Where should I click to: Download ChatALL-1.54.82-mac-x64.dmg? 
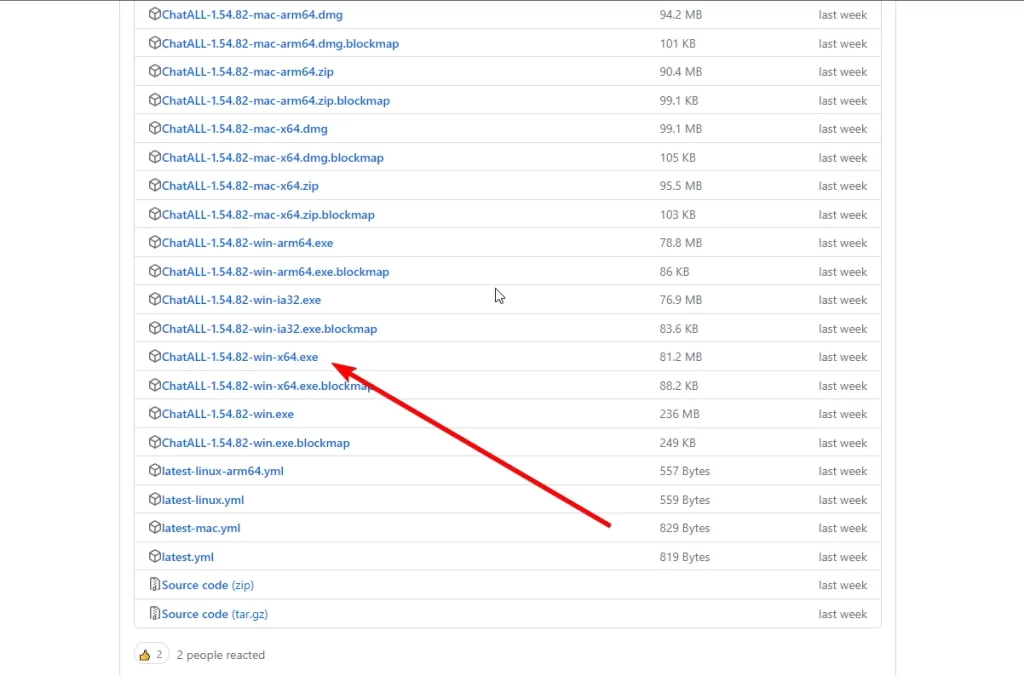click(245, 129)
